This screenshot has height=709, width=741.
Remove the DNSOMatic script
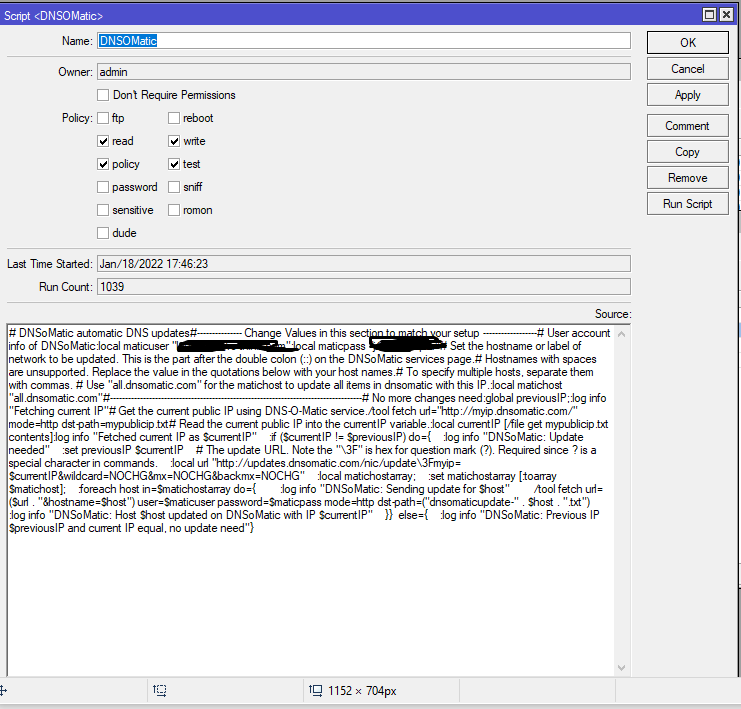[x=688, y=178]
